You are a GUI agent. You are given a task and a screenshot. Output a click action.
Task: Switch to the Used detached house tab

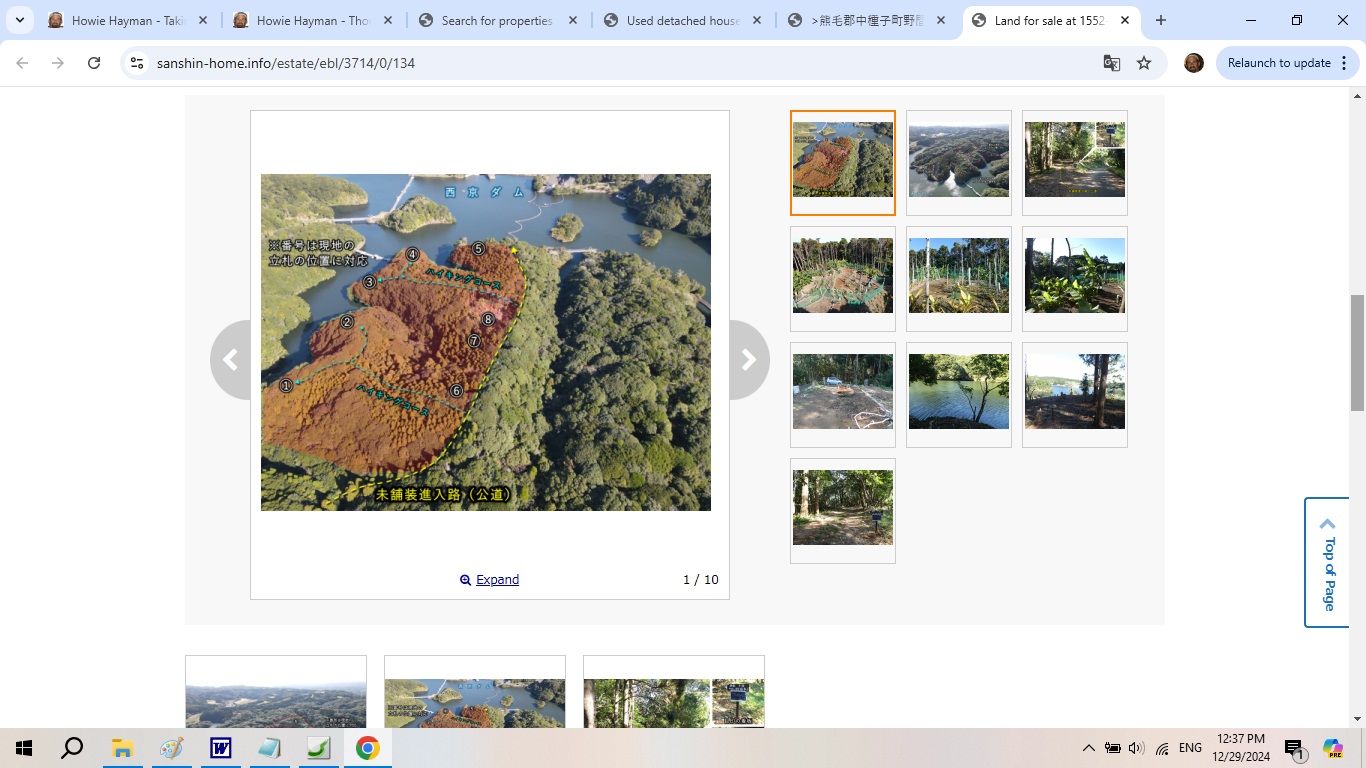coord(682,20)
